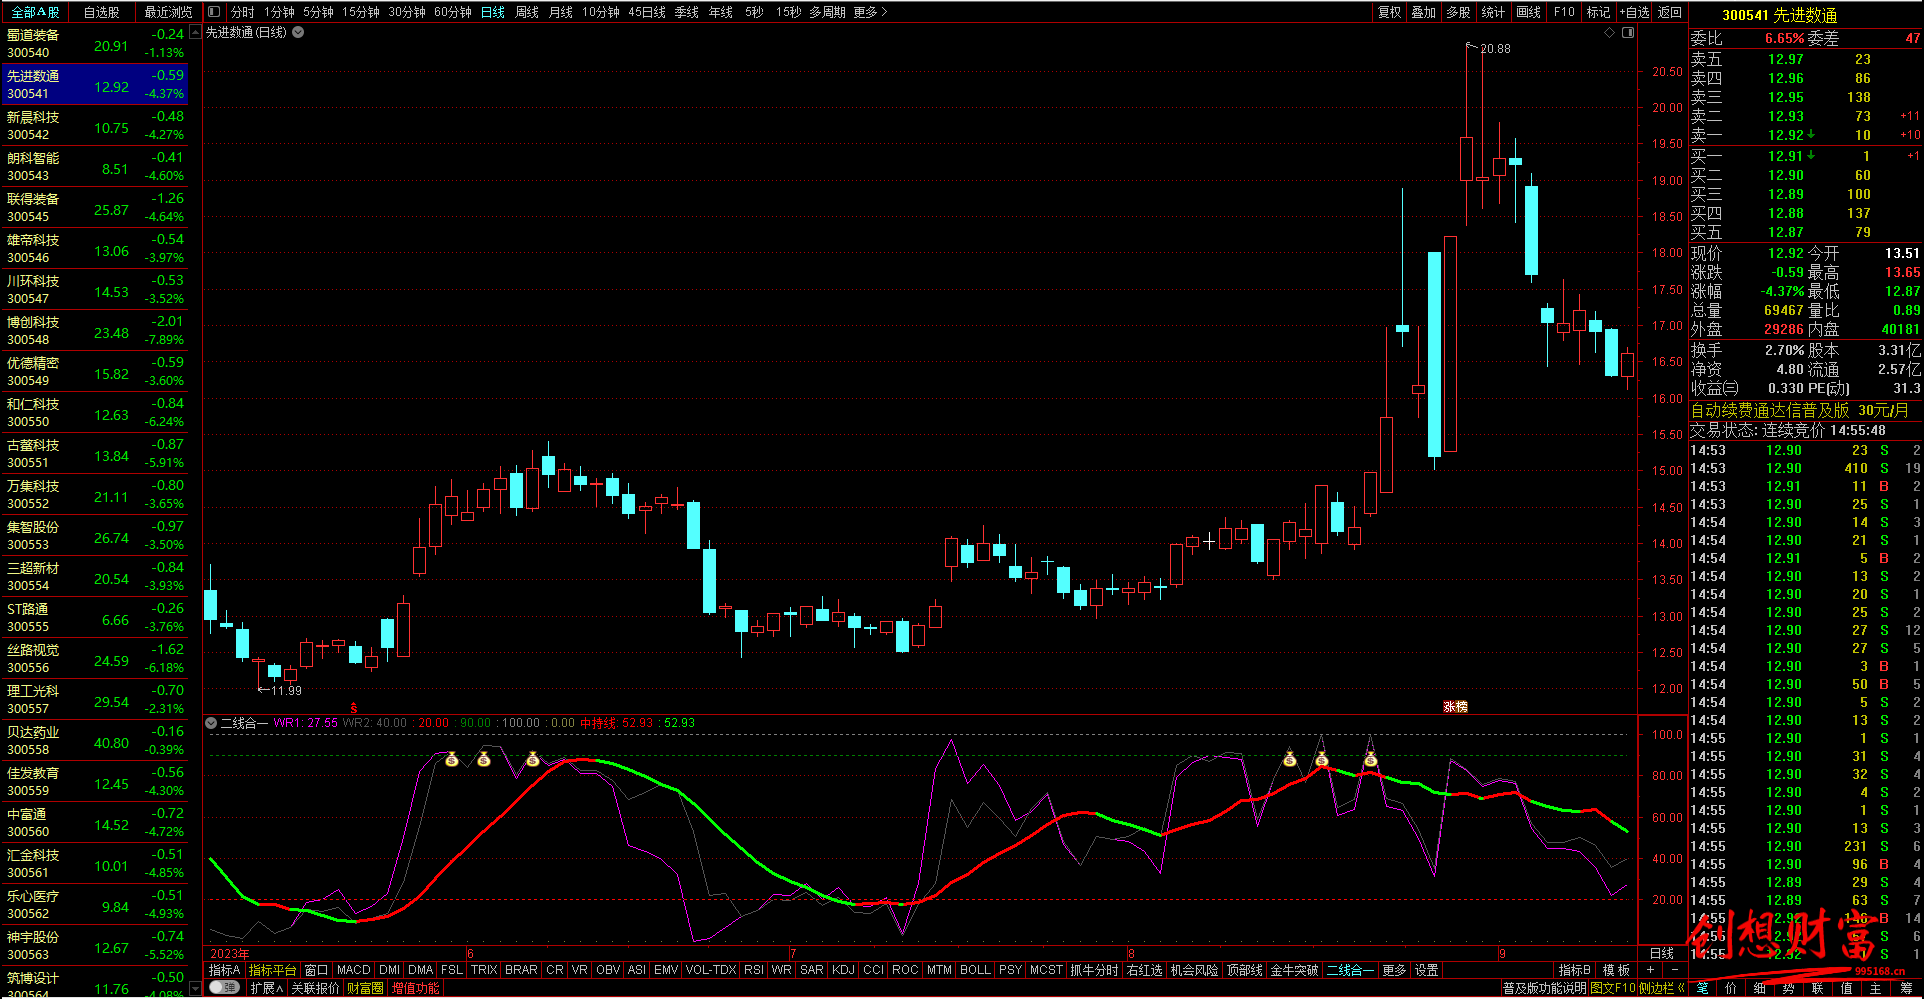Click the plus zoom button

pyautogui.click(x=1650, y=970)
